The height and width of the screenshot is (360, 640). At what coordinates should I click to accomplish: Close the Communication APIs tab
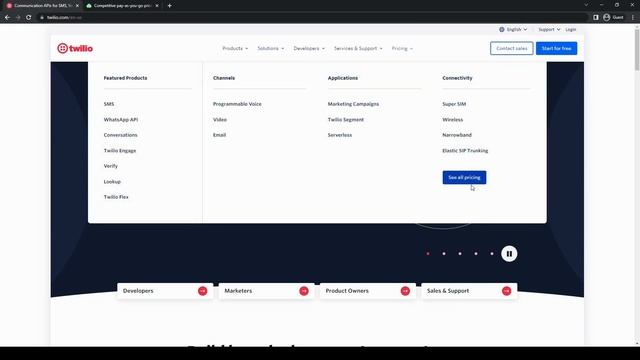point(77,6)
